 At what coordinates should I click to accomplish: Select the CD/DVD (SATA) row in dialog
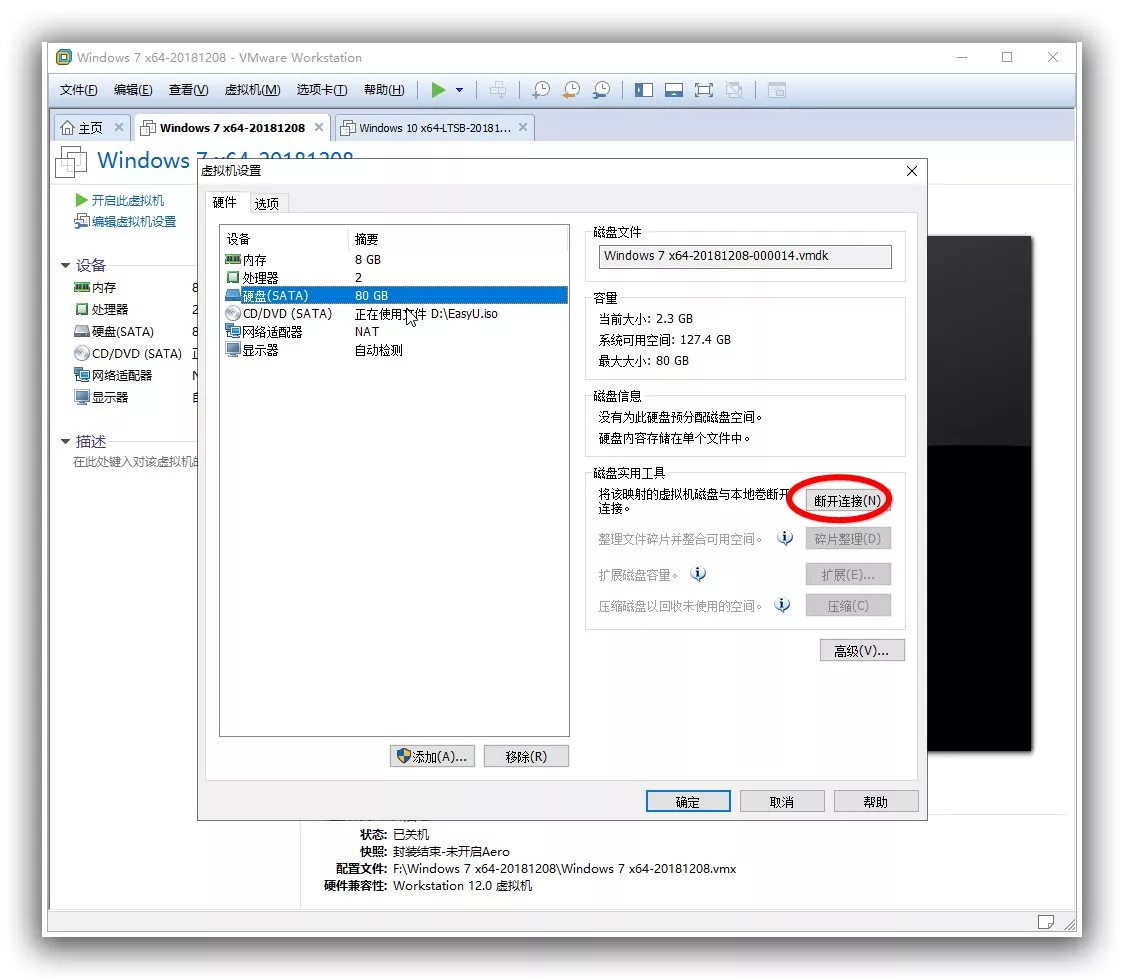[x=395, y=314]
